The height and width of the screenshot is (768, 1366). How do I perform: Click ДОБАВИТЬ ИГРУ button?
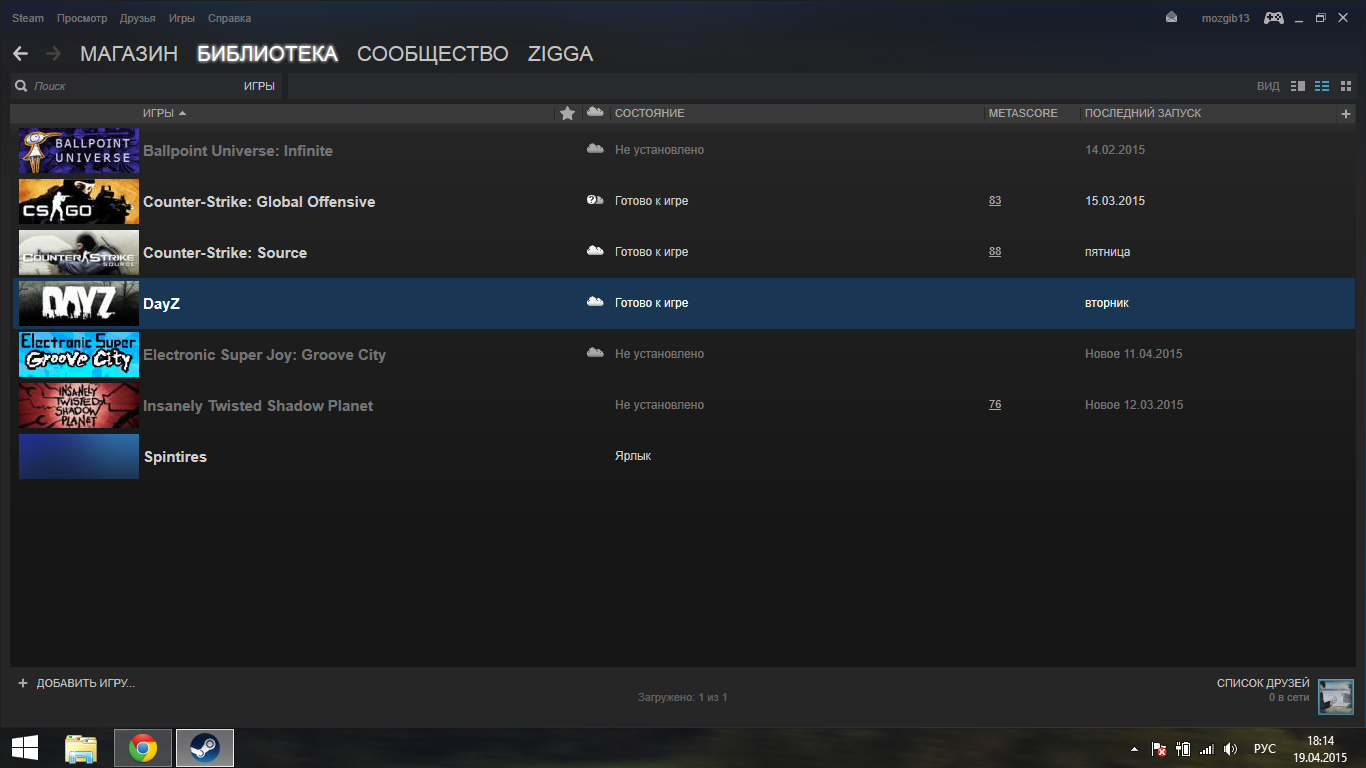76,683
